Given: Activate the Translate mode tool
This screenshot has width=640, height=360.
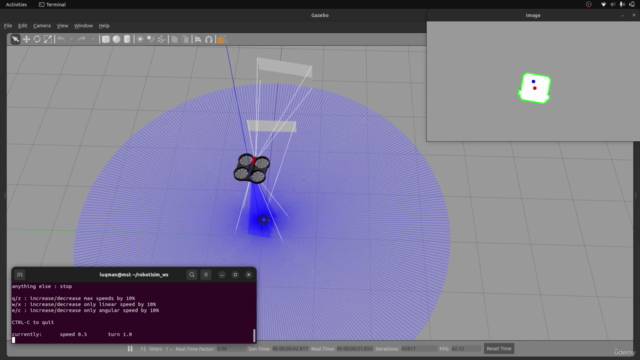Looking at the screenshot, I should point(26,39).
